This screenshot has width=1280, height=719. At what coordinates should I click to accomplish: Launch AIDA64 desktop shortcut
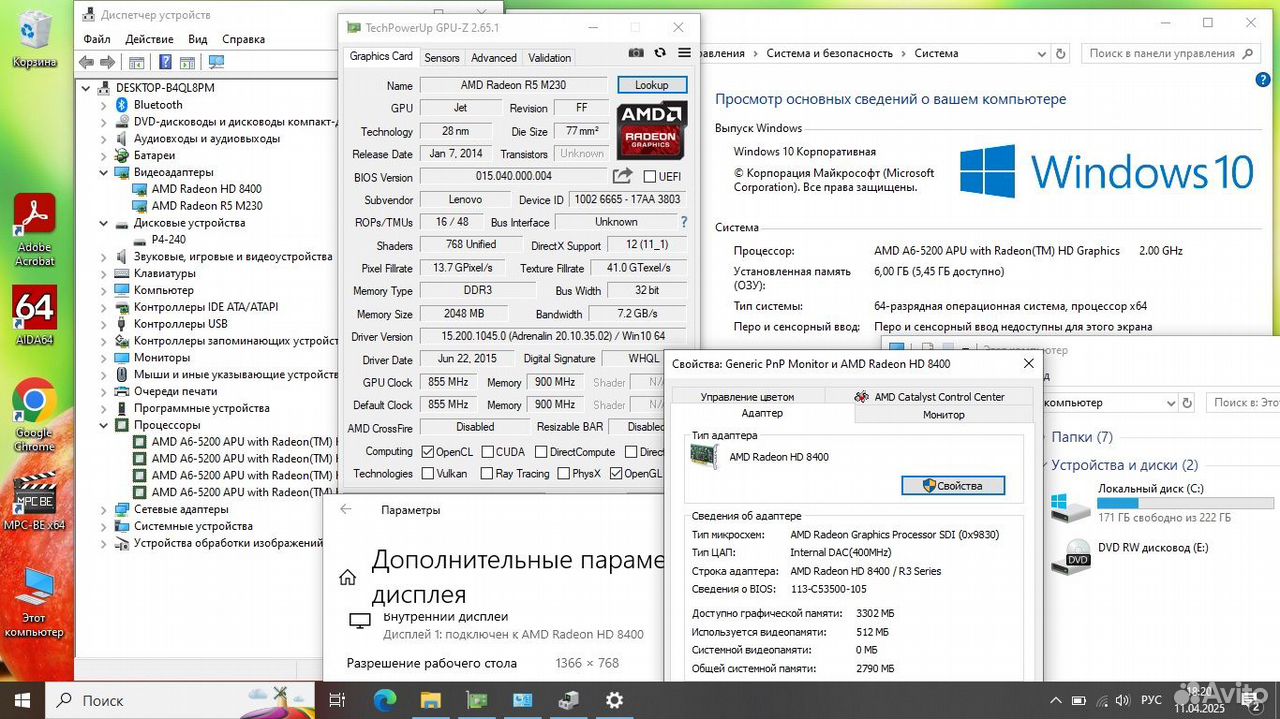[x=34, y=315]
